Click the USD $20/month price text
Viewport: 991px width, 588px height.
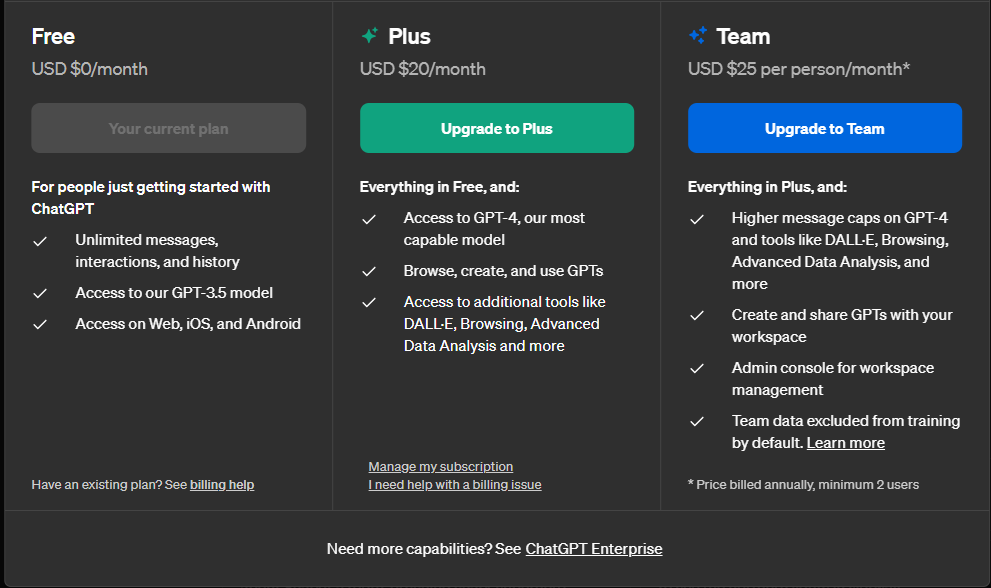point(423,69)
